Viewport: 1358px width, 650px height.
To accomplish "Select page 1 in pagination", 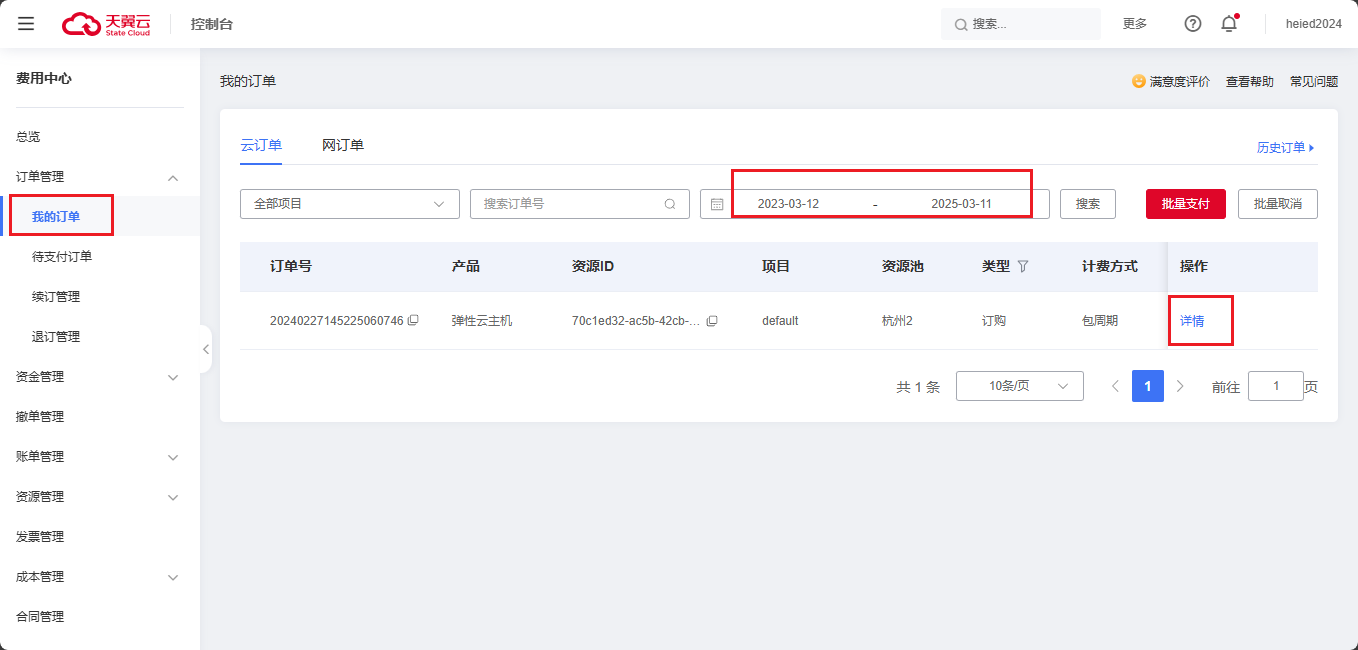I will click(1148, 386).
